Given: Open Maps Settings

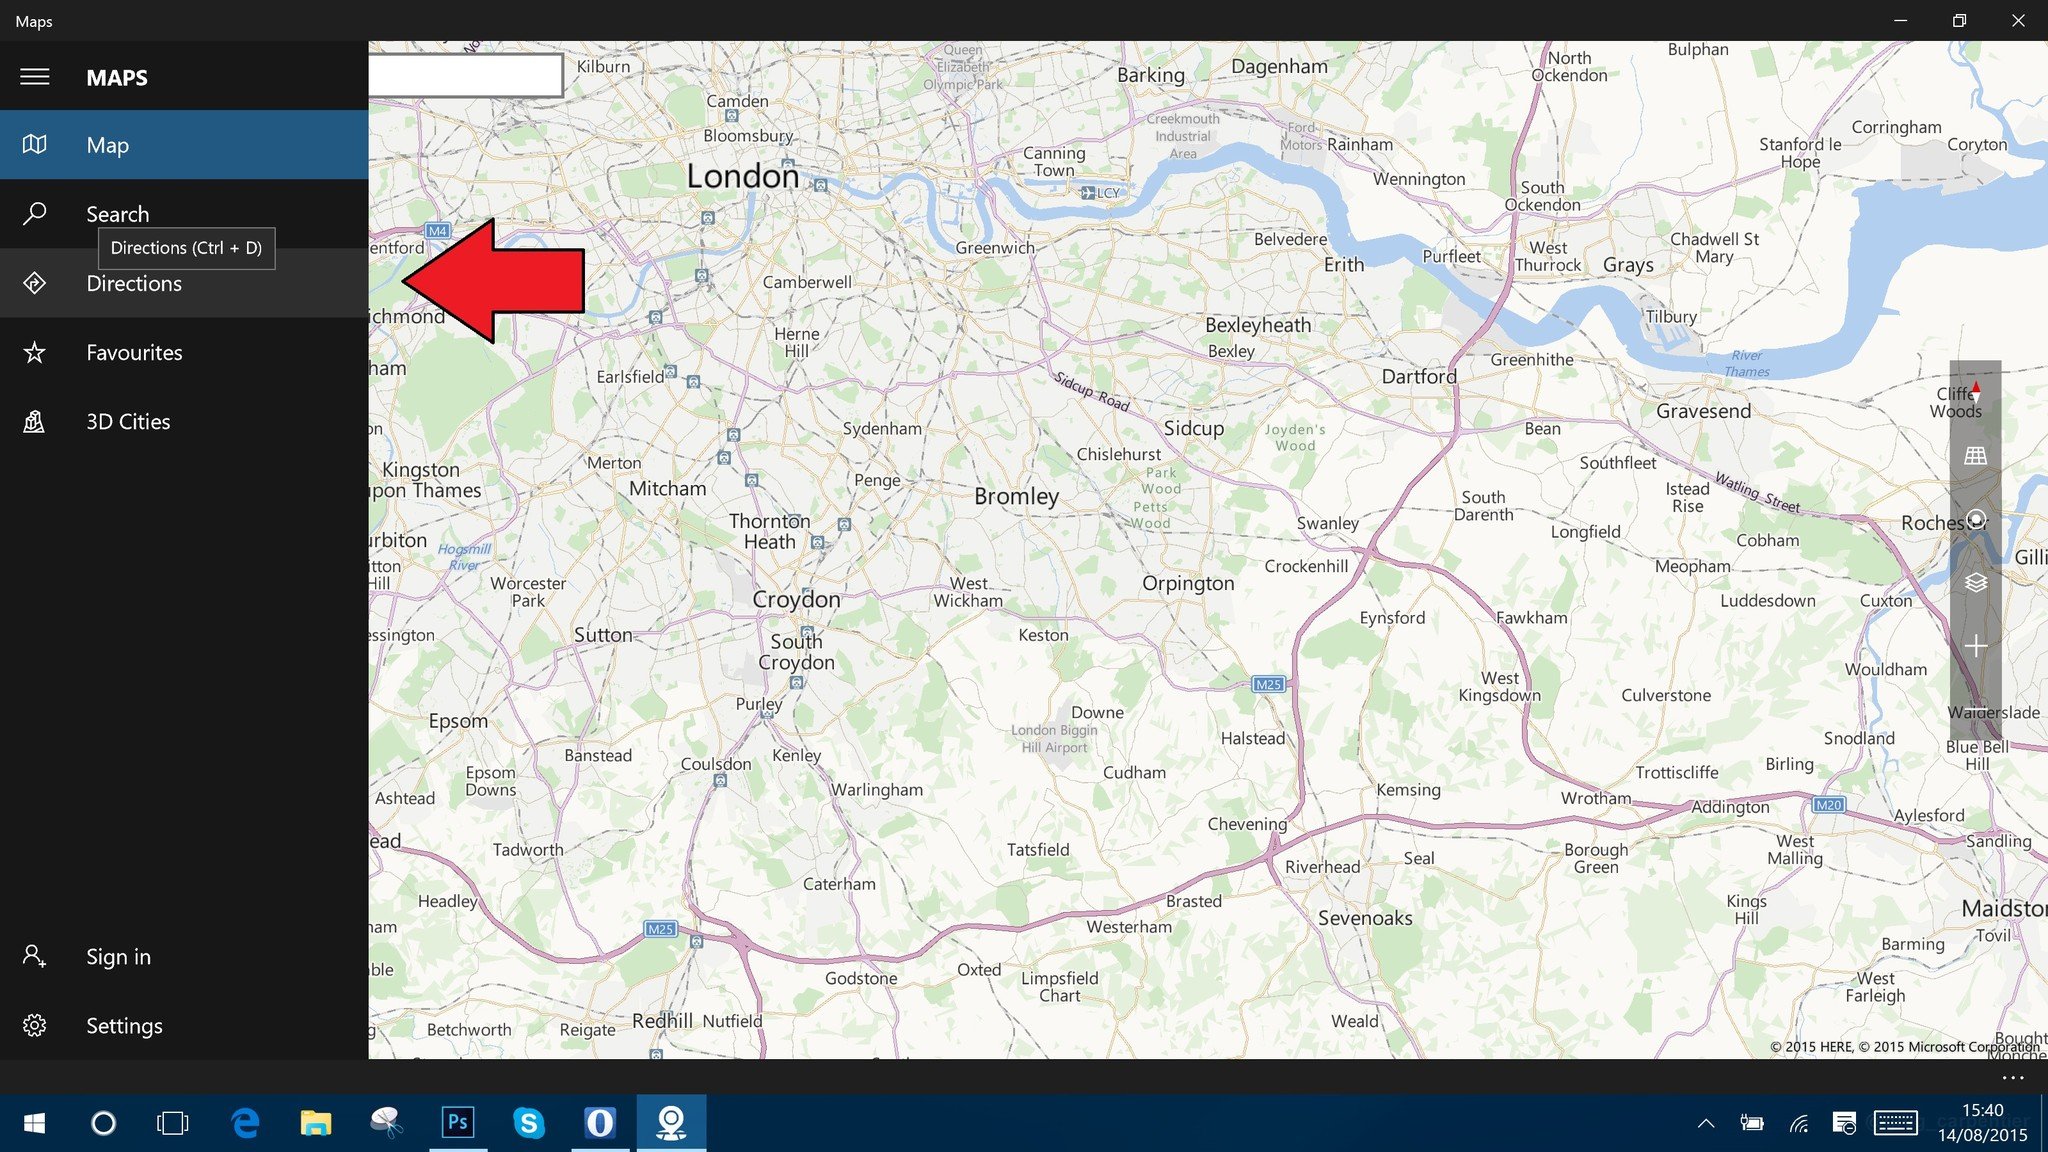Looking at the screenshot, I should click(x=124, y=1026).
